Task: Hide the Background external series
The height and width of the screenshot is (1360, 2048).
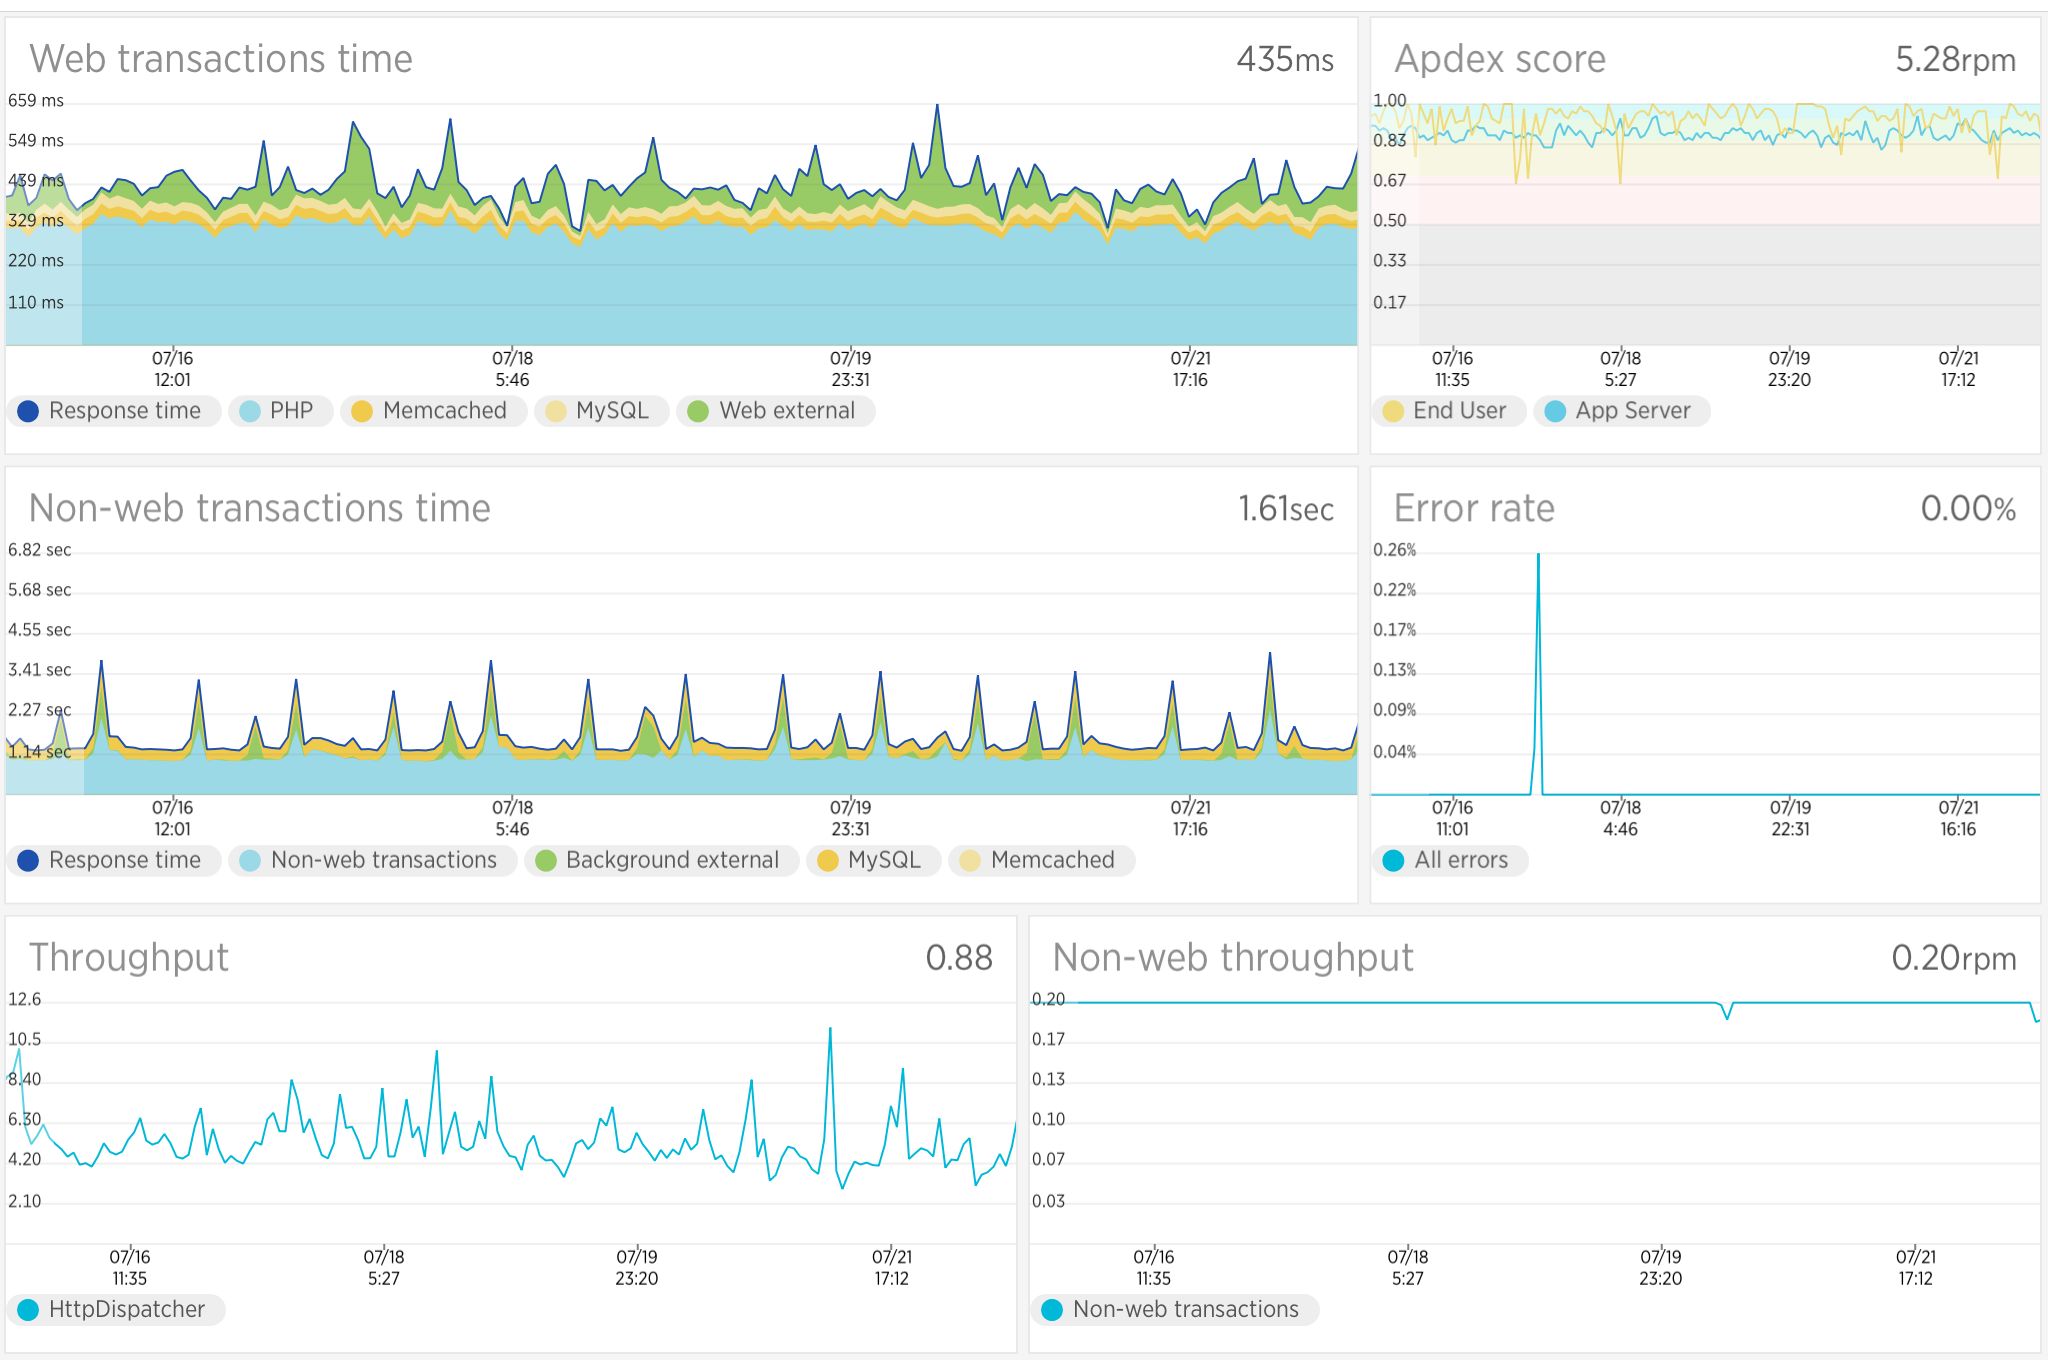Action: click(660, 860)
